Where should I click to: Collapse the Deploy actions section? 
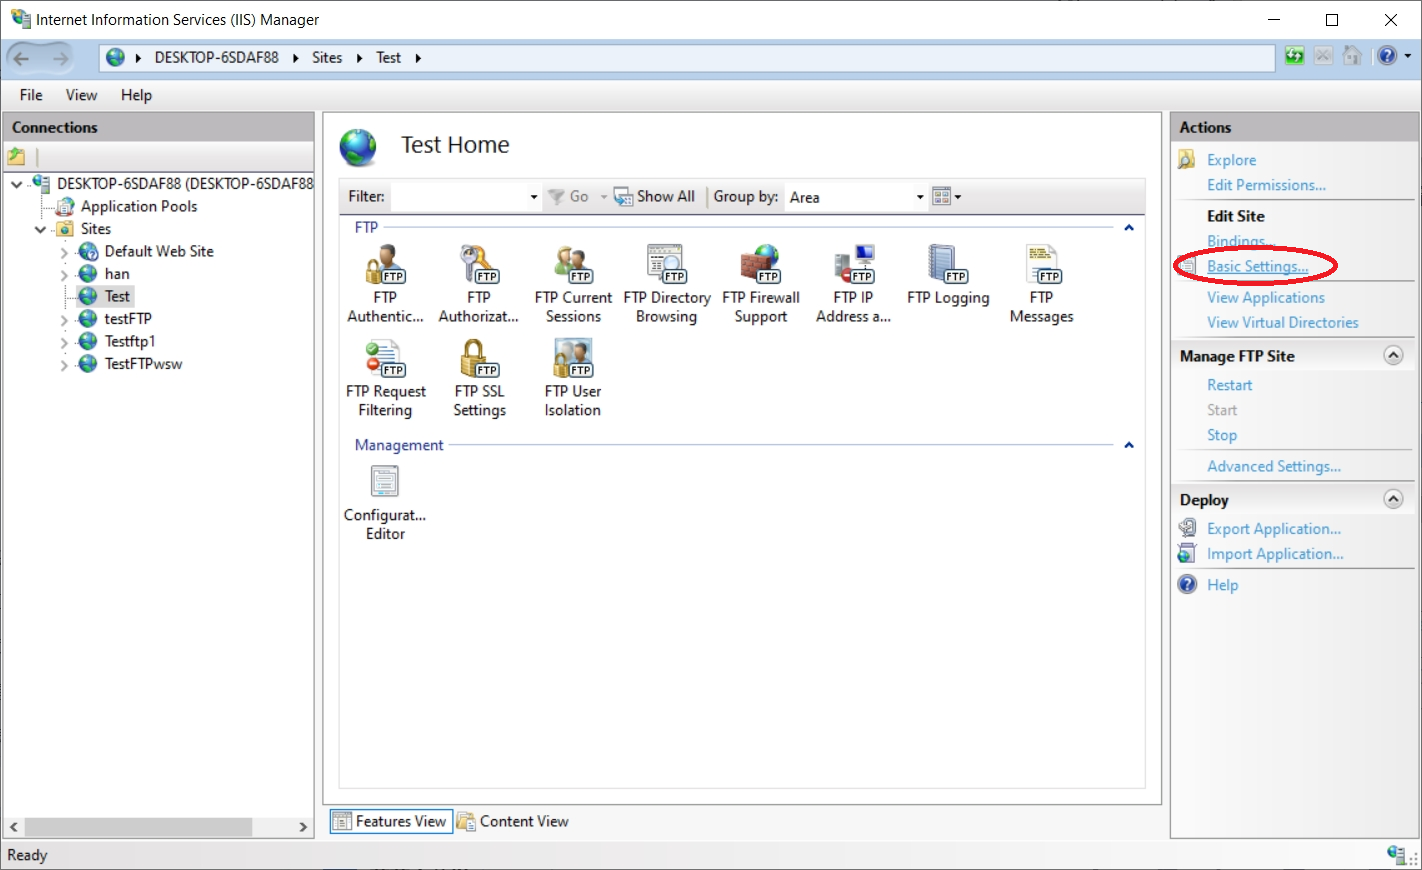(x=1393, y=498)
